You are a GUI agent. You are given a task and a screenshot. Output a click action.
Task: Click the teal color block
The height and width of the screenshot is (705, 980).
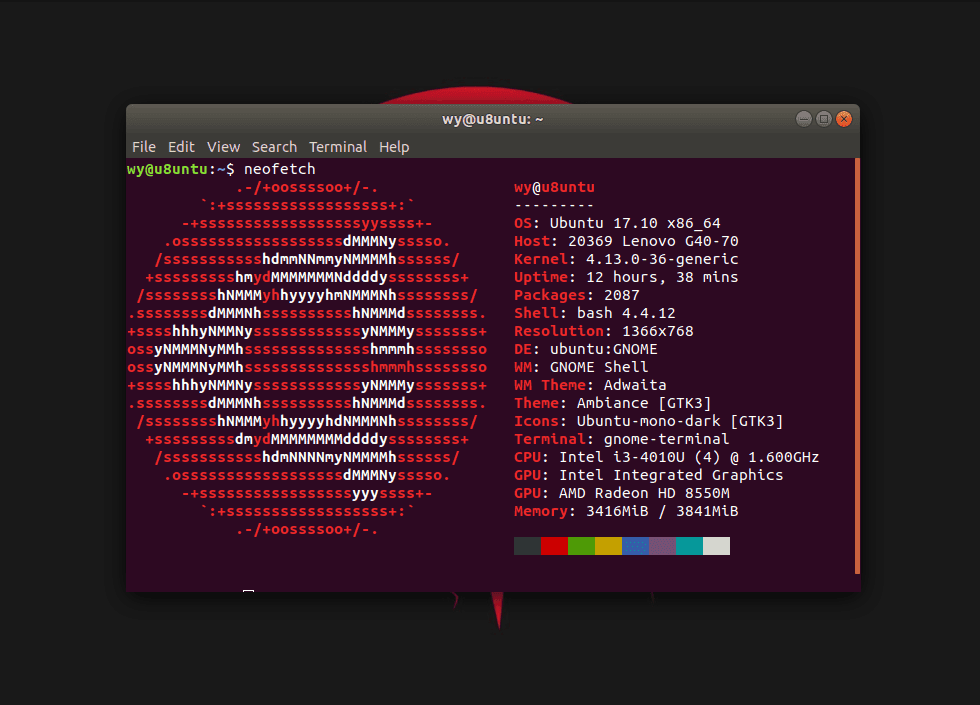click(689, 546)
